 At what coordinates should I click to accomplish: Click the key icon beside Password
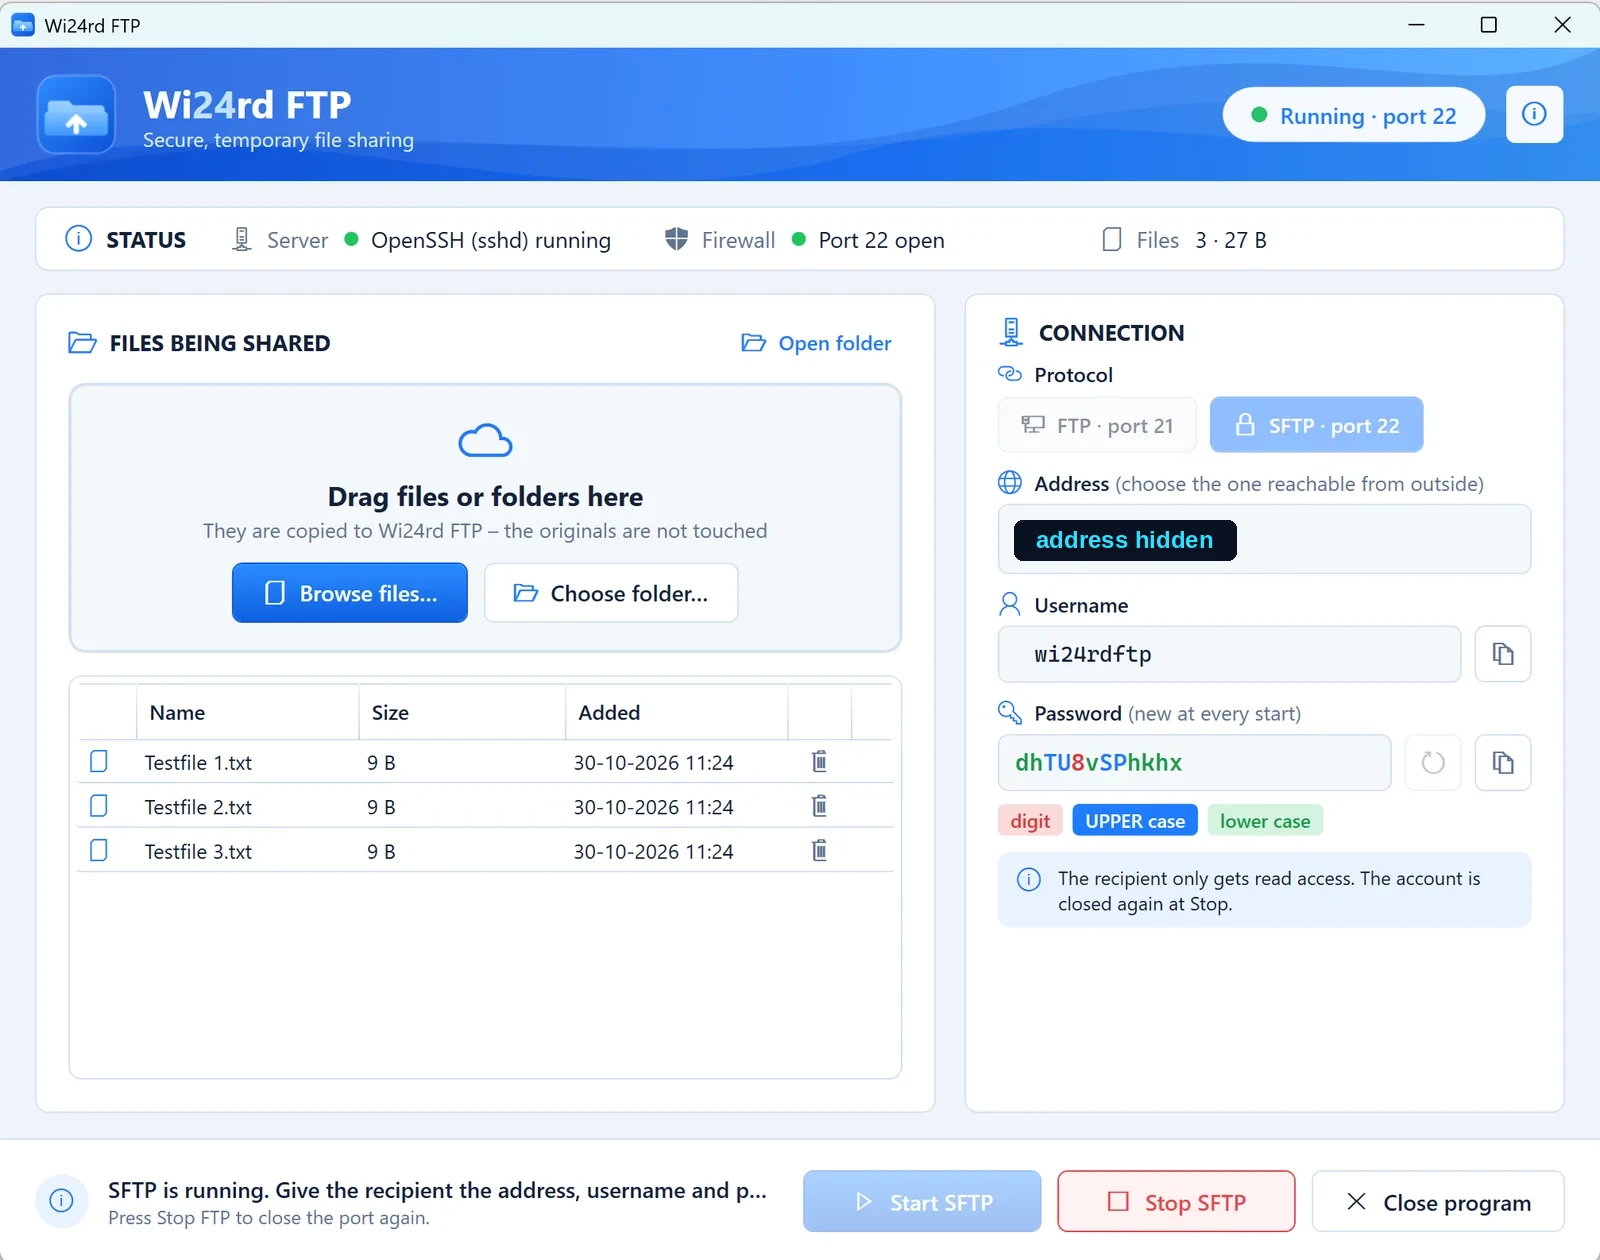pos(1010,713)
